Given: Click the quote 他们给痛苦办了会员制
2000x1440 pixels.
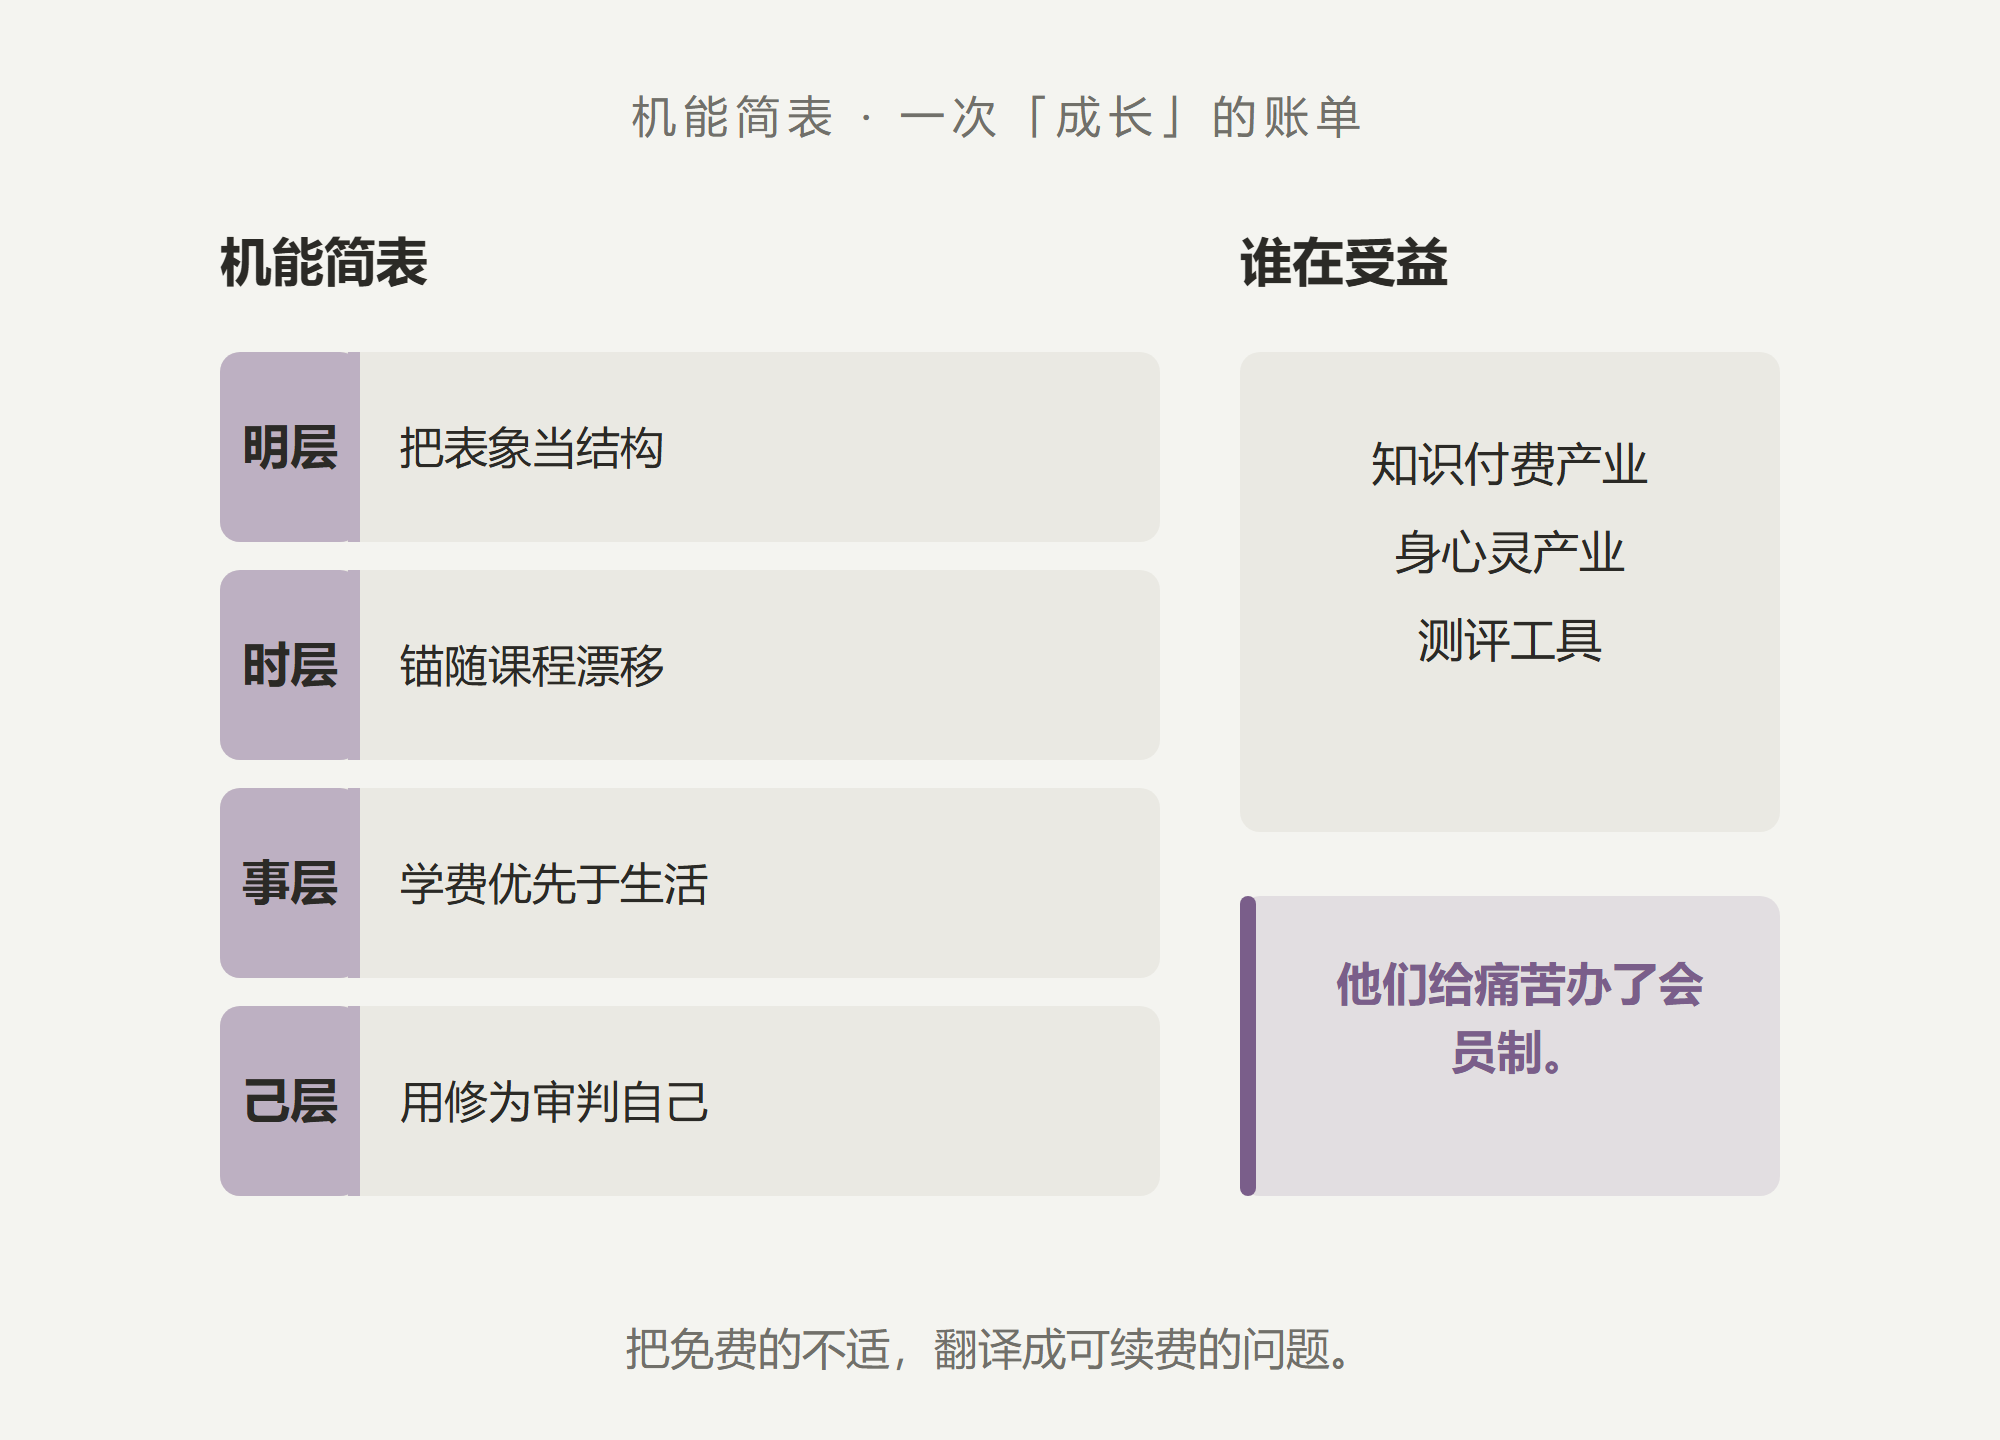Looking at the screenshot, I should click(x=1518, y=1018).
